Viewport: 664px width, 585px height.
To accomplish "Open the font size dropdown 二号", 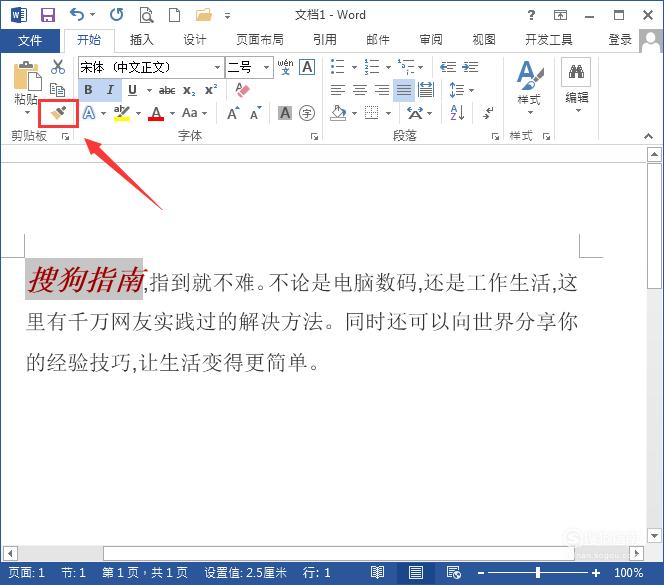I will pyautogui.click(x=266, y=67).
